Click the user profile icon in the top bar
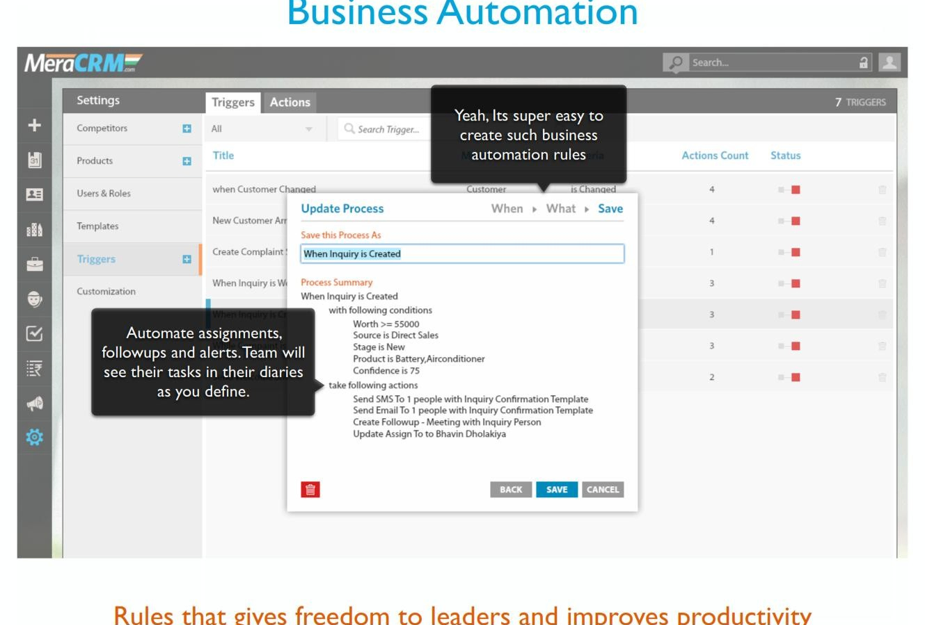Viewport: 925px width, 625px height. point(888,62)
